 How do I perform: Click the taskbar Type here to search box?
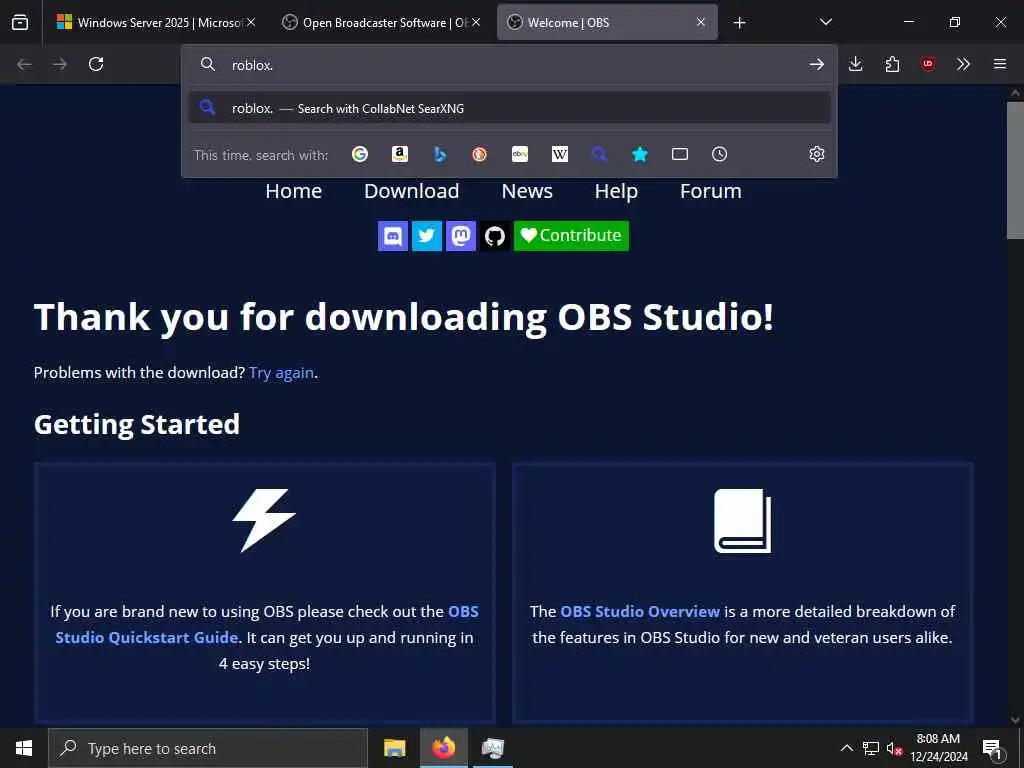pyautogui.click(x=208, y=748)
